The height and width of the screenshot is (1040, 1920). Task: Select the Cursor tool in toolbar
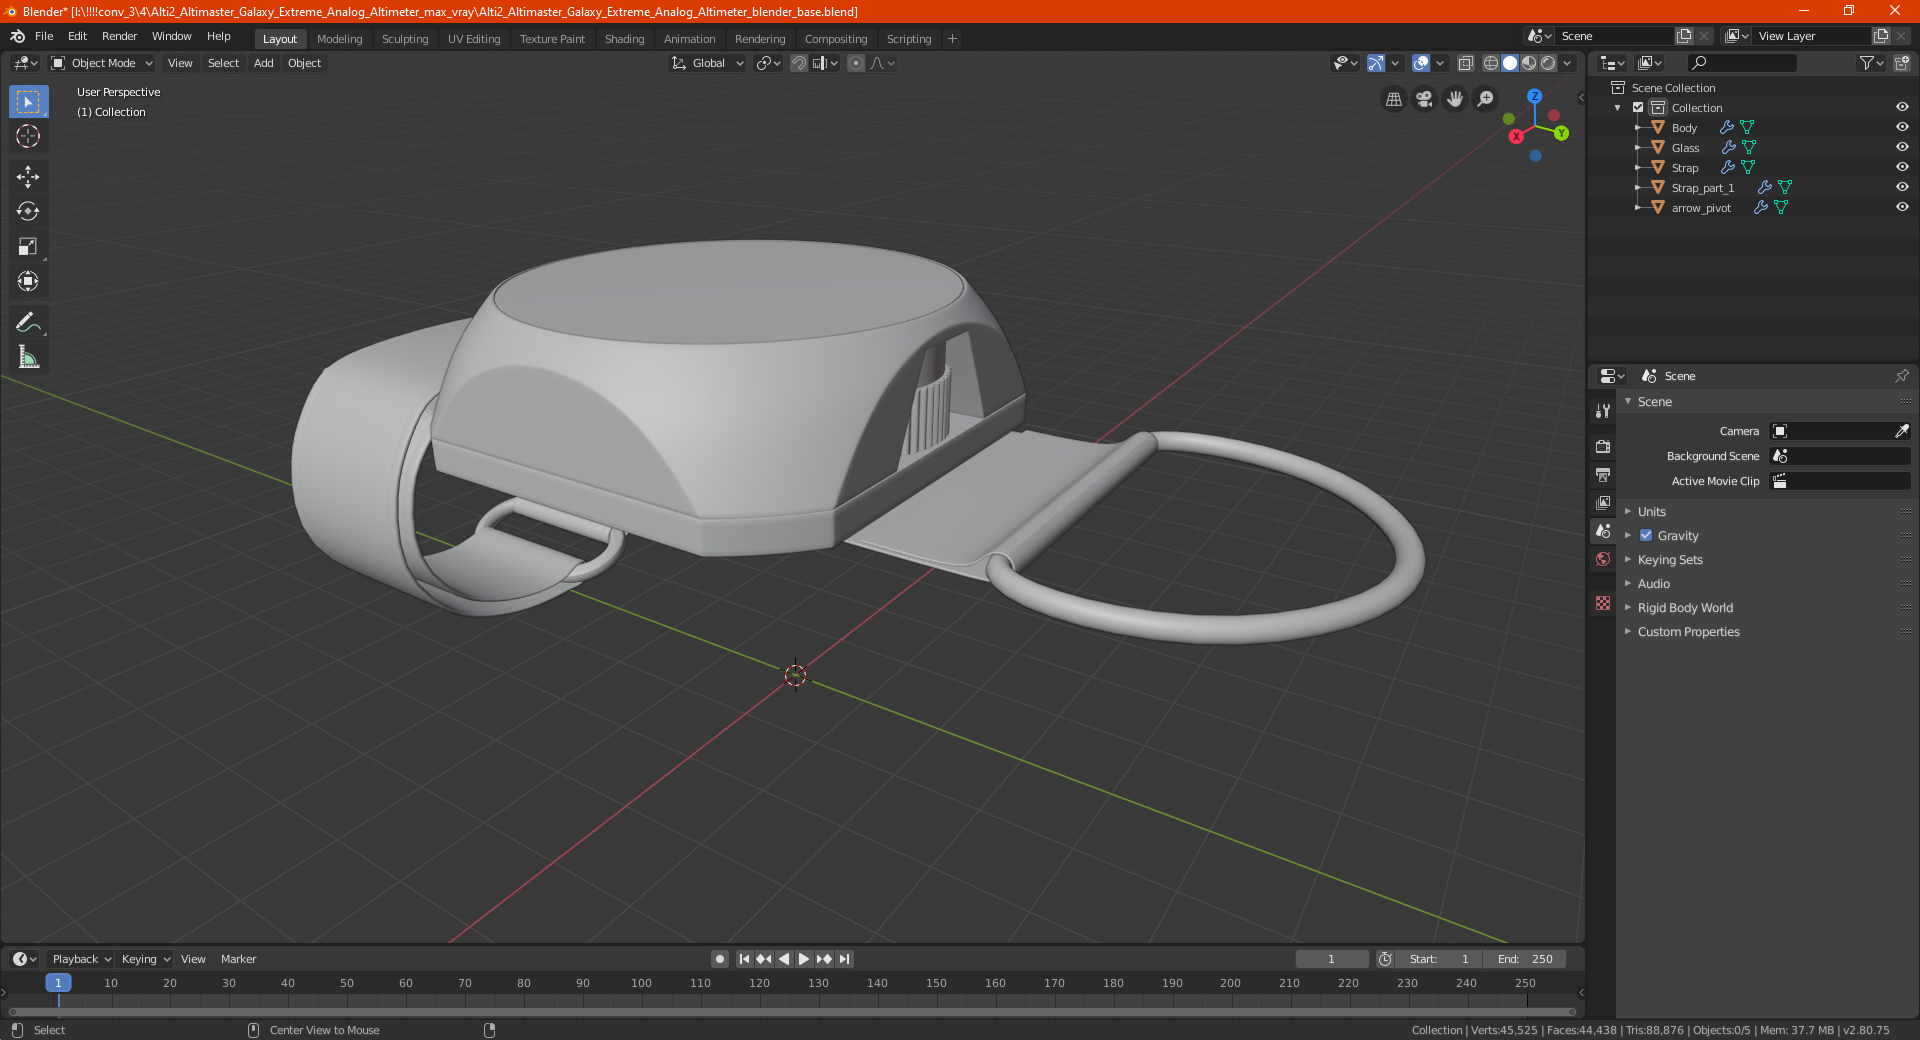pyautogui.click(x=28, y=137)
